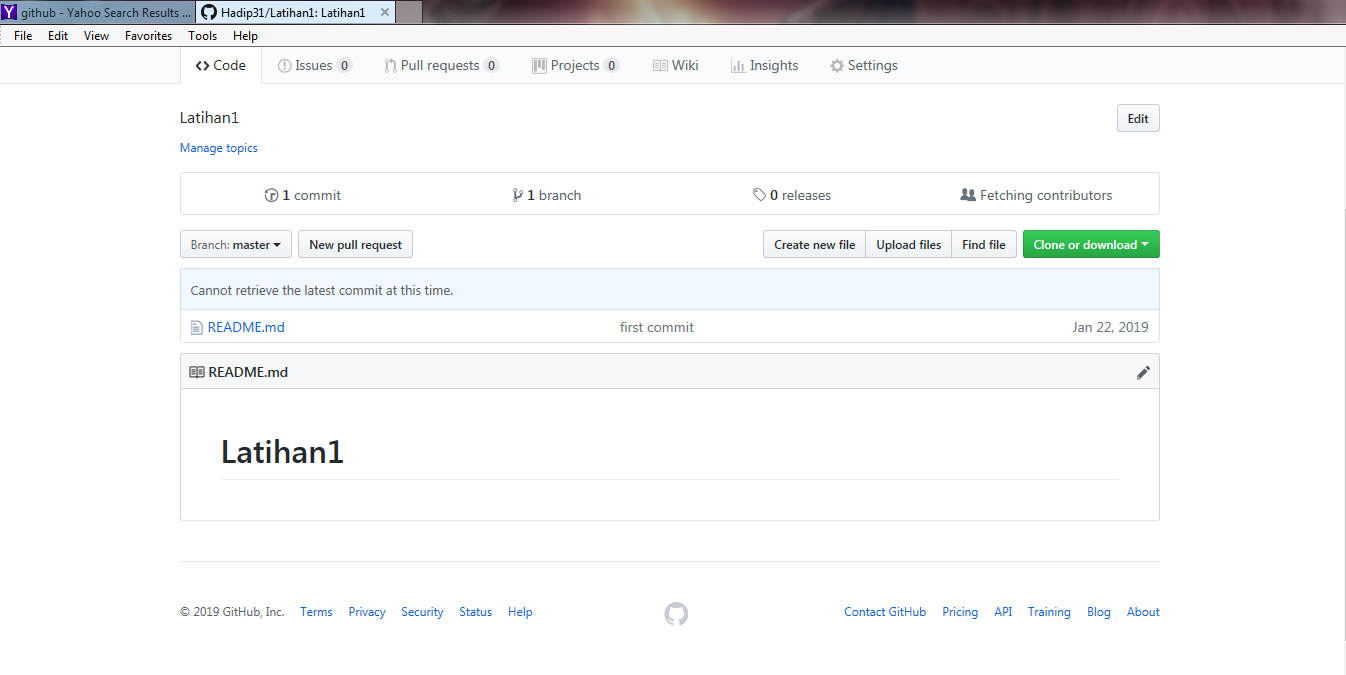Click the Projects tab board icon
The height and width of the screenshot is (675, 1346).
[x=539, y=65]
